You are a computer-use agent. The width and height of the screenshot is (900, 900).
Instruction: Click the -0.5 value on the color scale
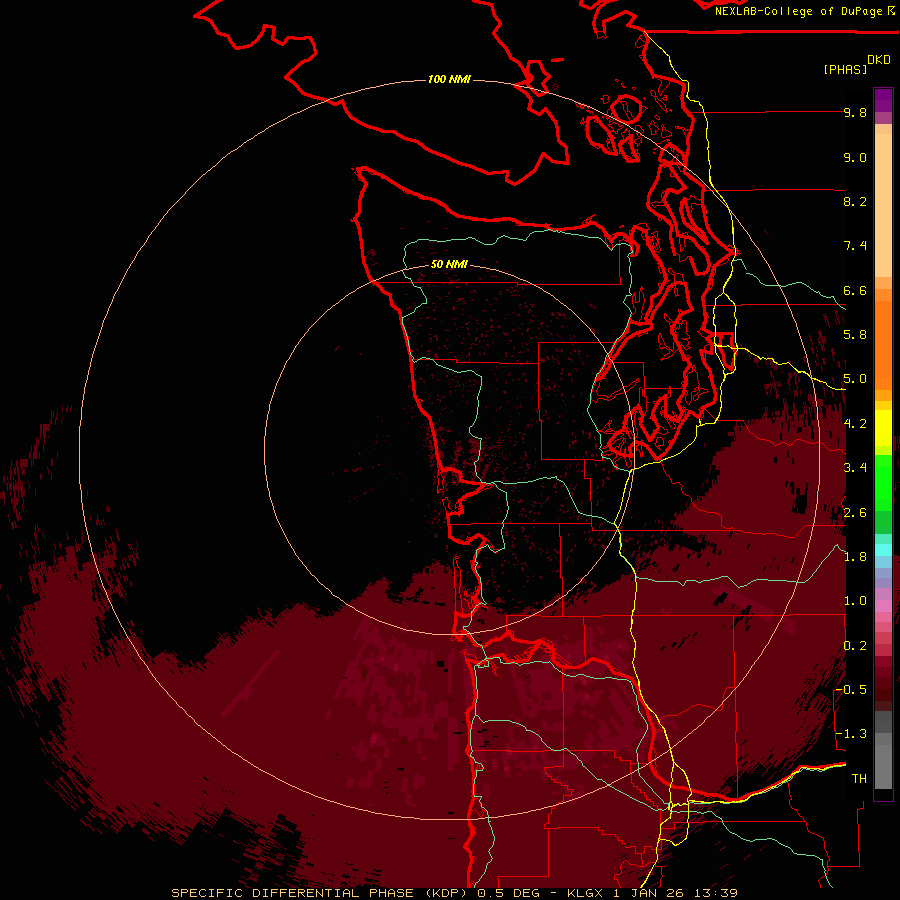pyautogui.click(x=851, y=690)
